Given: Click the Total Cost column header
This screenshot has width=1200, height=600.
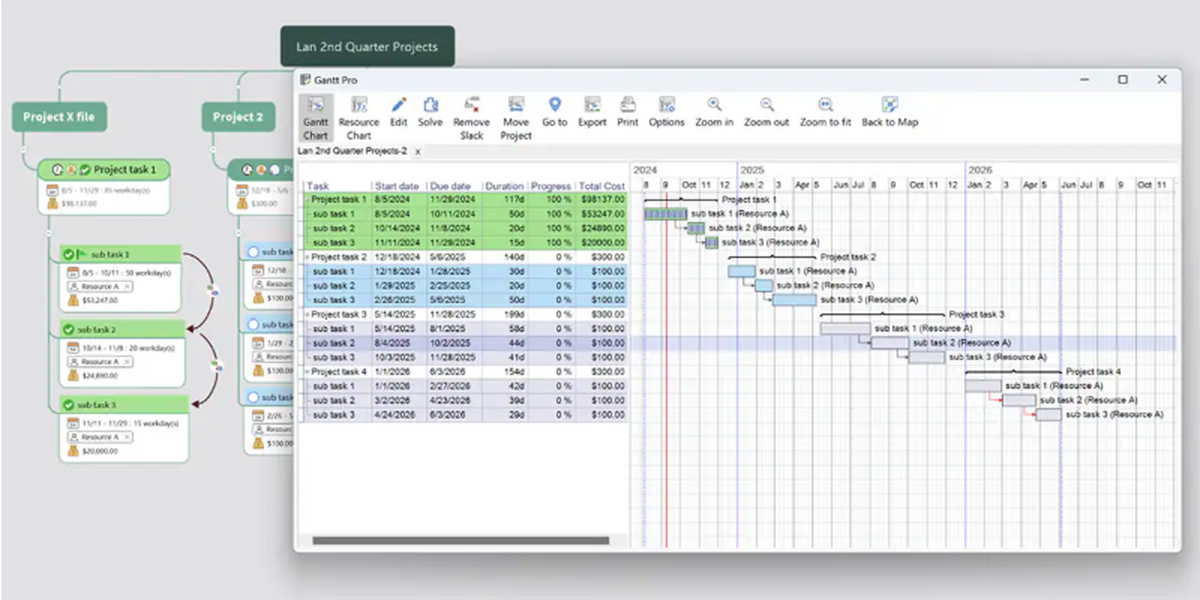Looking at the screenshot, I should 601,186.
